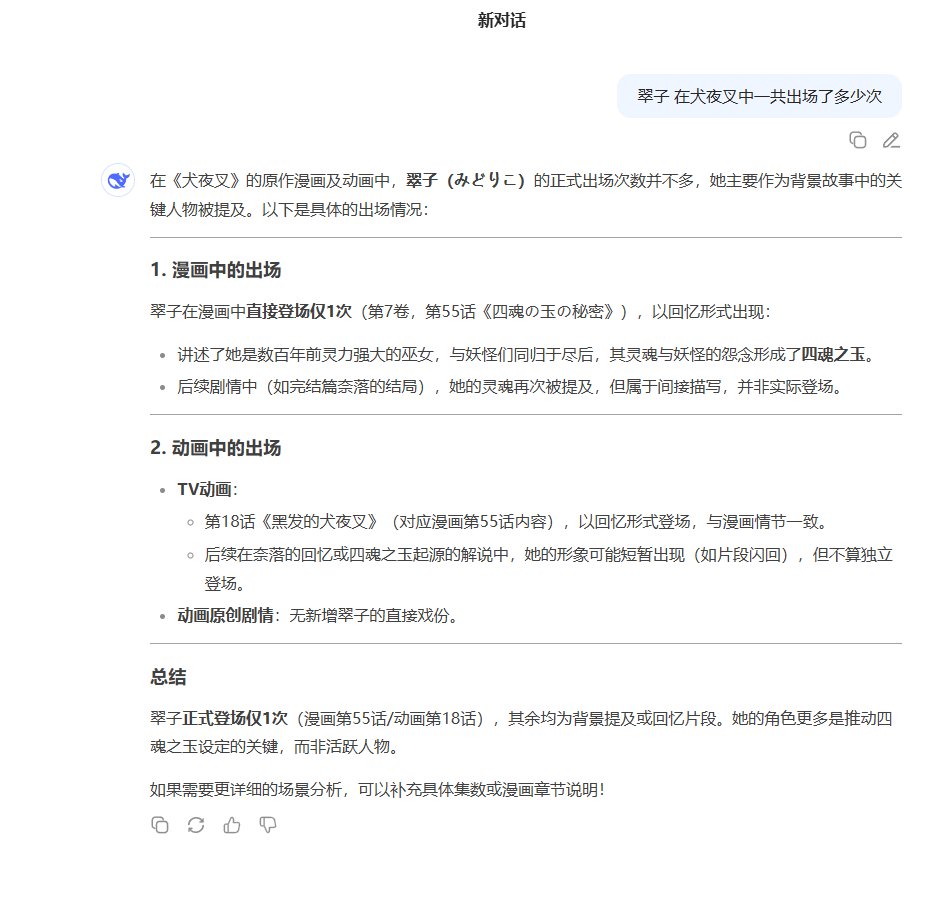Copy the assistant's answer
Viewport: 951px width, 913px height.
tap(160, 824)
